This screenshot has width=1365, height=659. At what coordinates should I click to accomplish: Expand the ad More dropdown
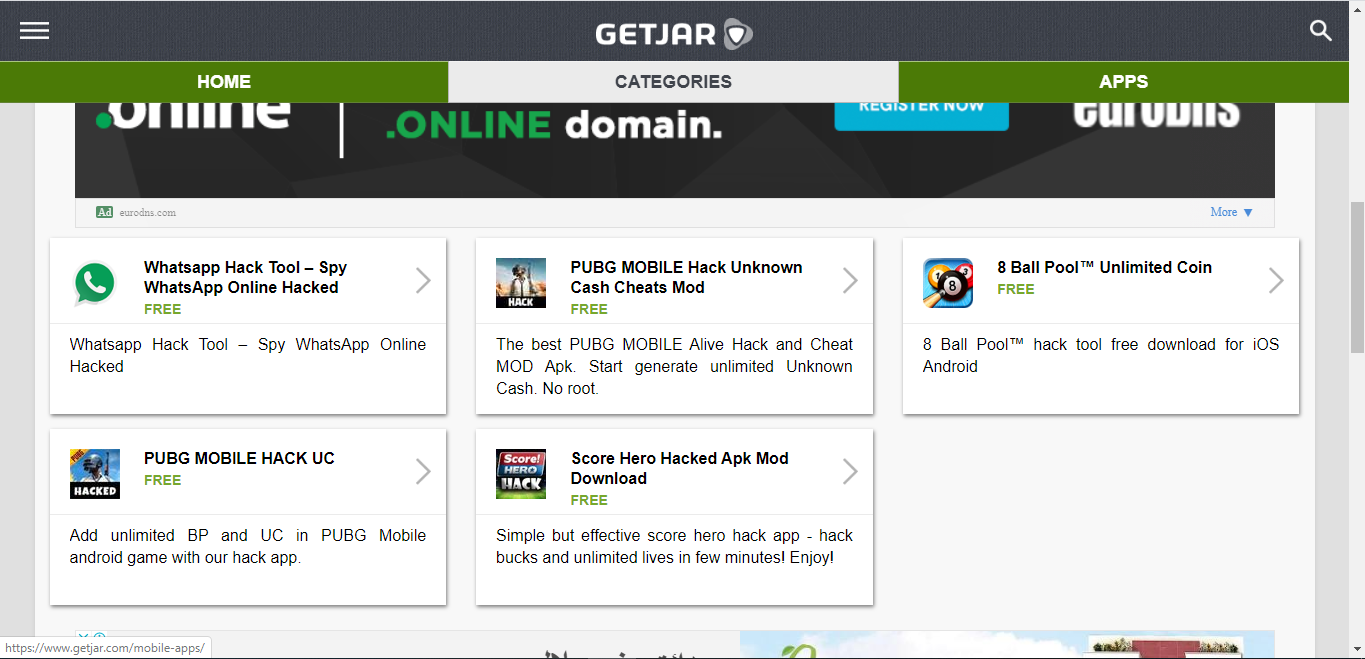[x=1231, y=212]
